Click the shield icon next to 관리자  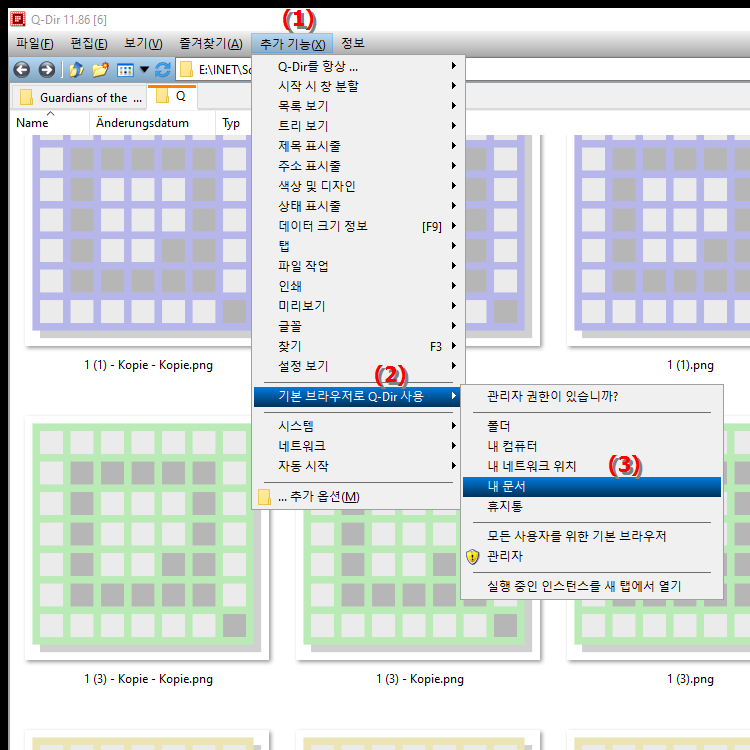click(x=473, y=556)
